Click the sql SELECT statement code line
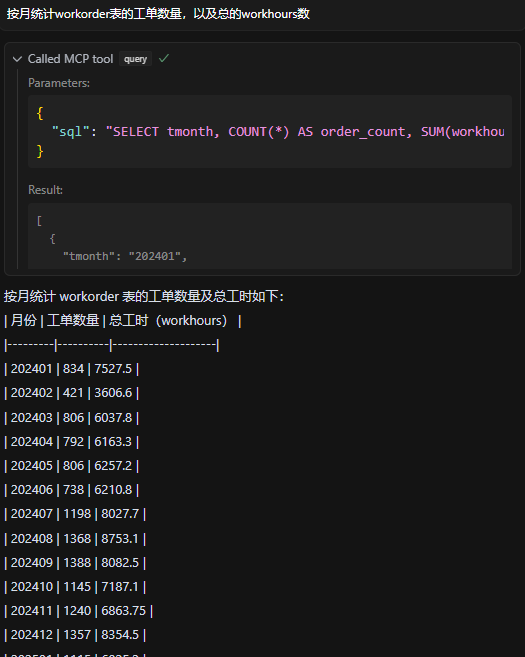525x657 pixels. click(x=278, y=132)
